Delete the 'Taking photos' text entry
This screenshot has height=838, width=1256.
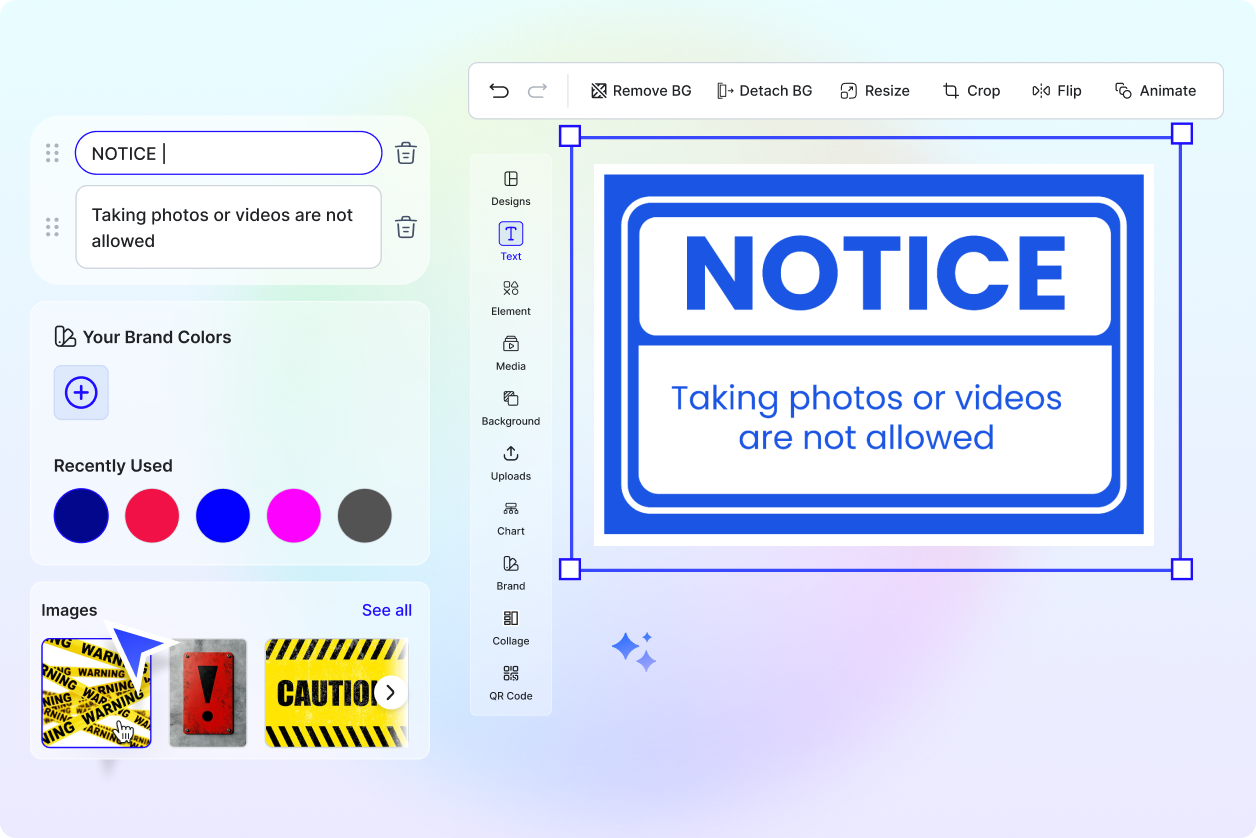[405, 227]
